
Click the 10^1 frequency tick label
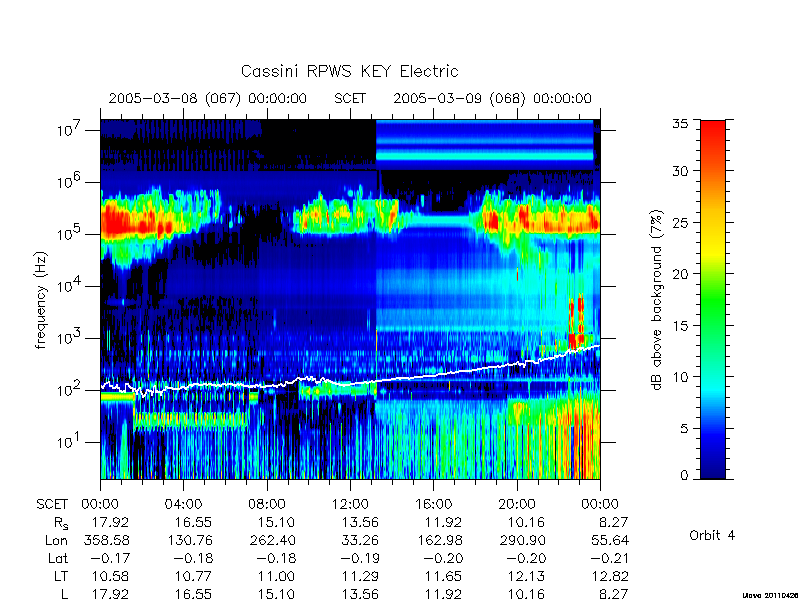(70, 442)
